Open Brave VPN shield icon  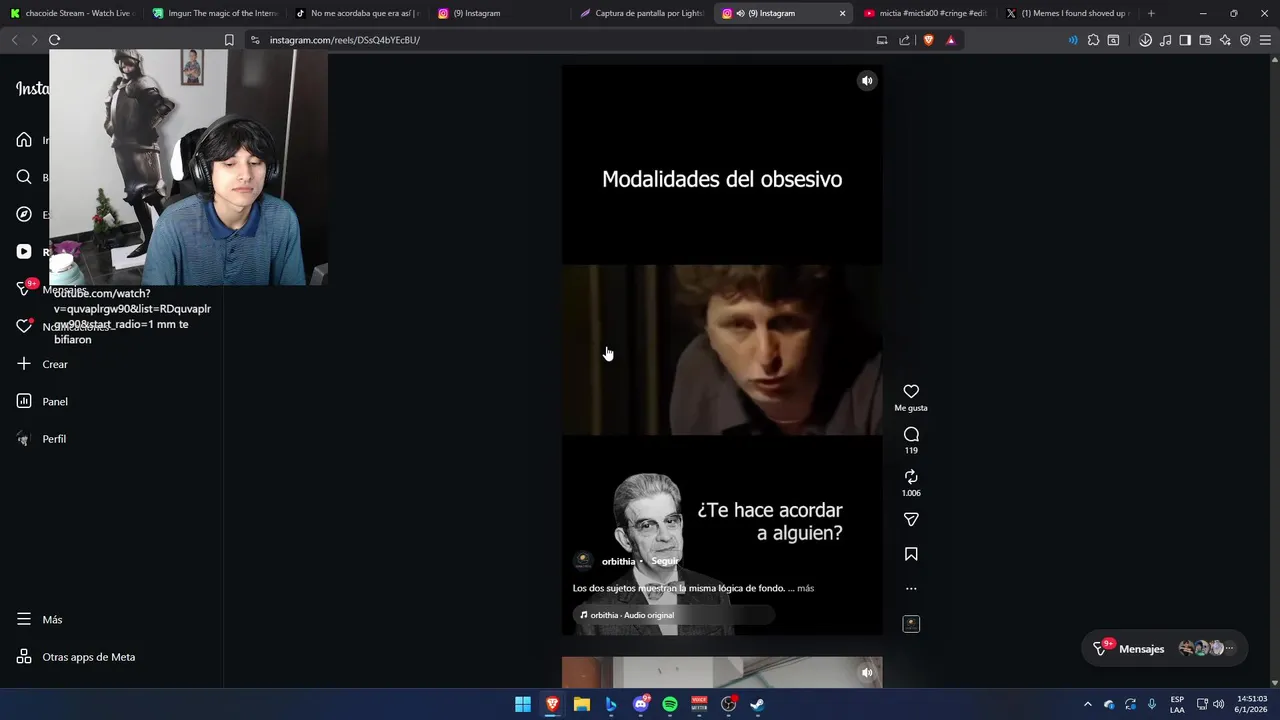(1245, 40)
